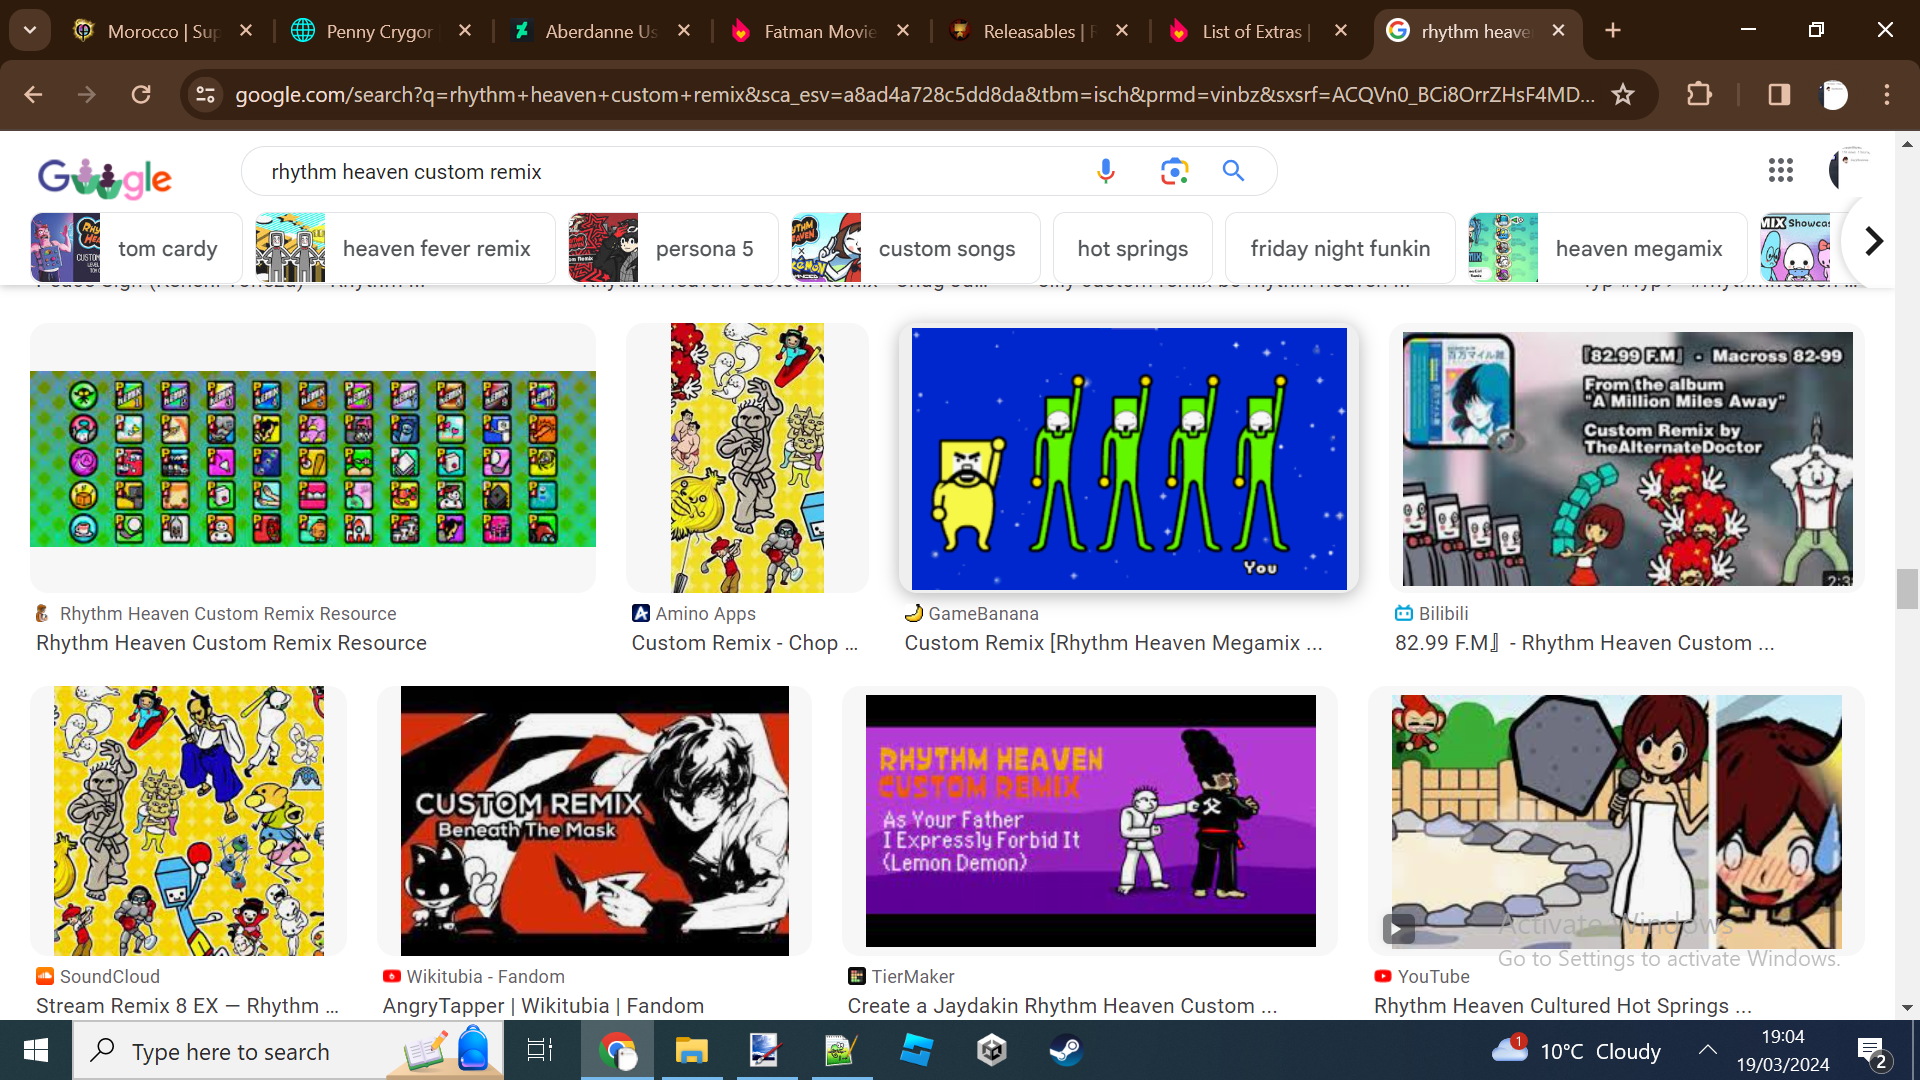1920x1080 pixels.
Task: Open the tab search dropdown arrow
Action: tap(30, 30)
